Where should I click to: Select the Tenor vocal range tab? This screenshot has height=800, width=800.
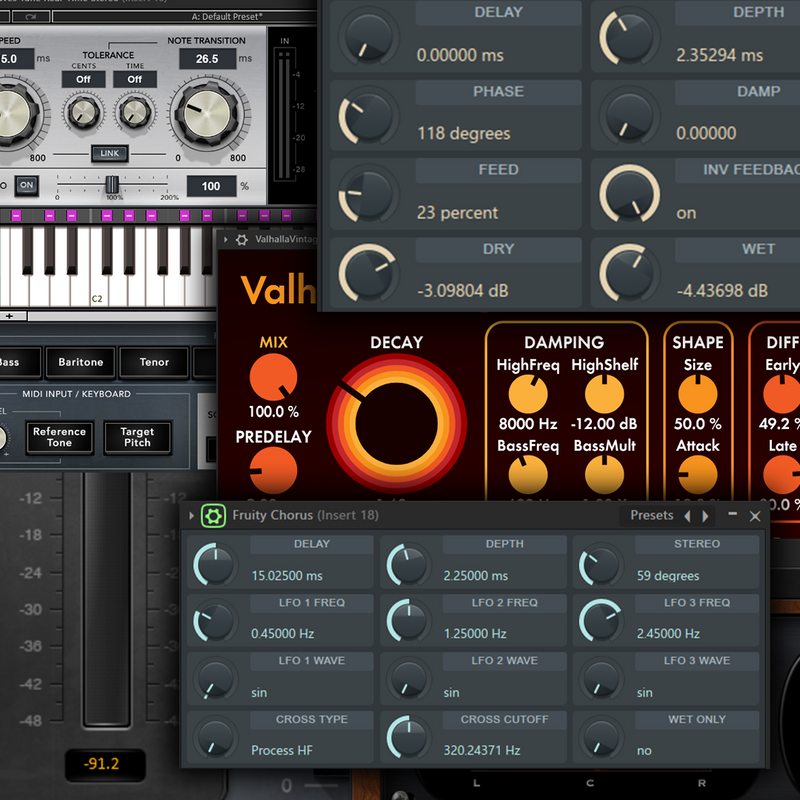click(x=153, y=362)
